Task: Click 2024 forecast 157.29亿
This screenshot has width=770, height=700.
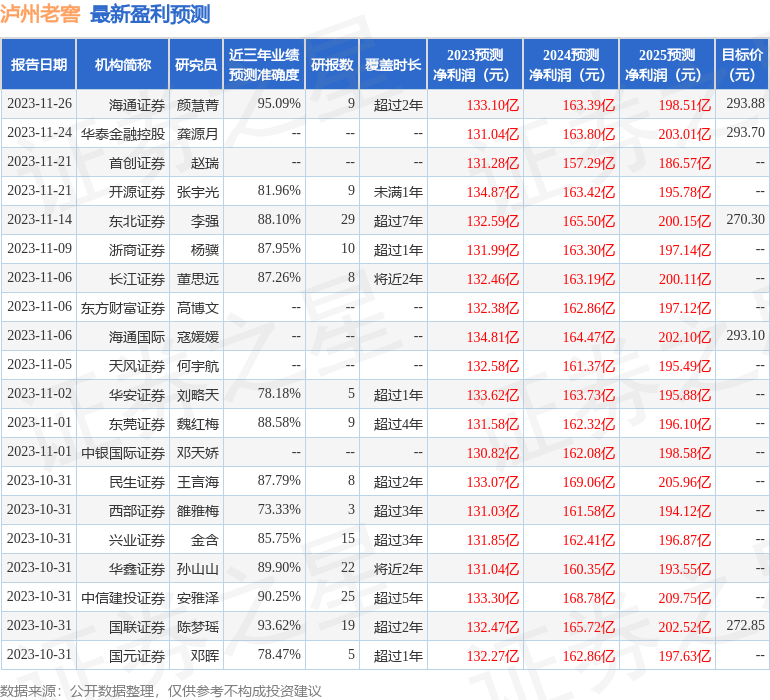Action: 588,163
